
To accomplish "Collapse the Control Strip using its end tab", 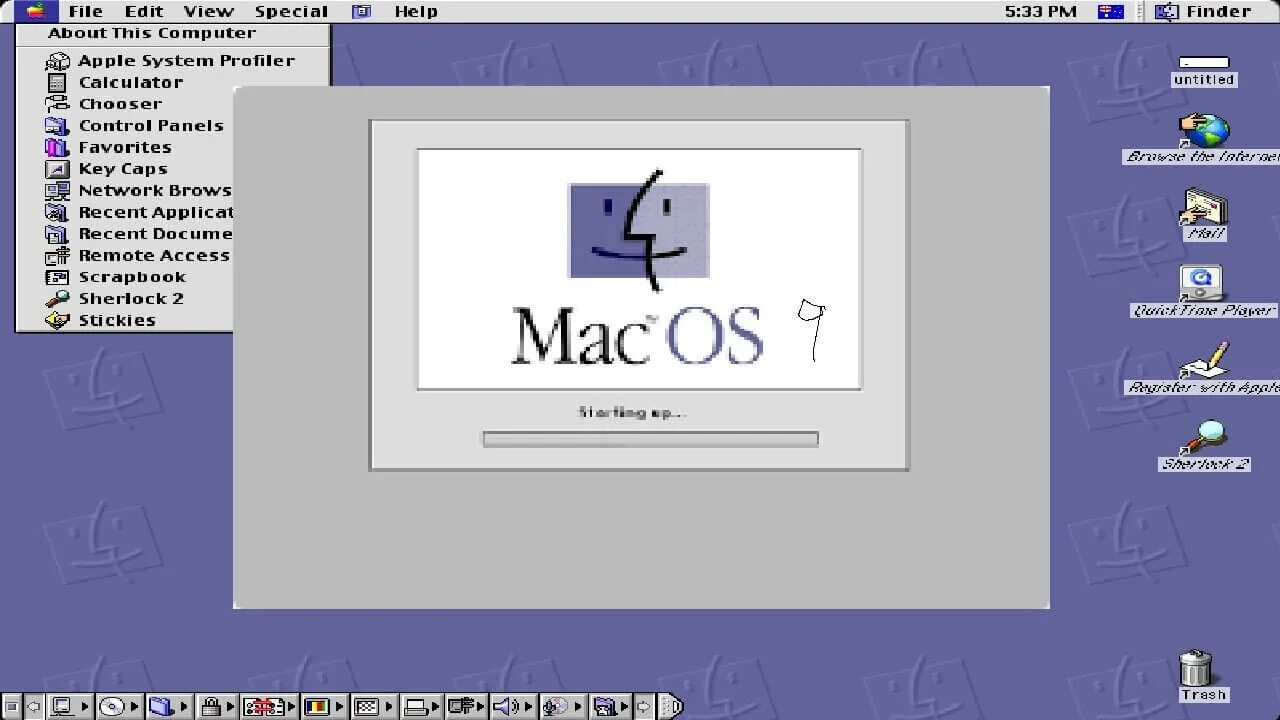I will (671, 706).
